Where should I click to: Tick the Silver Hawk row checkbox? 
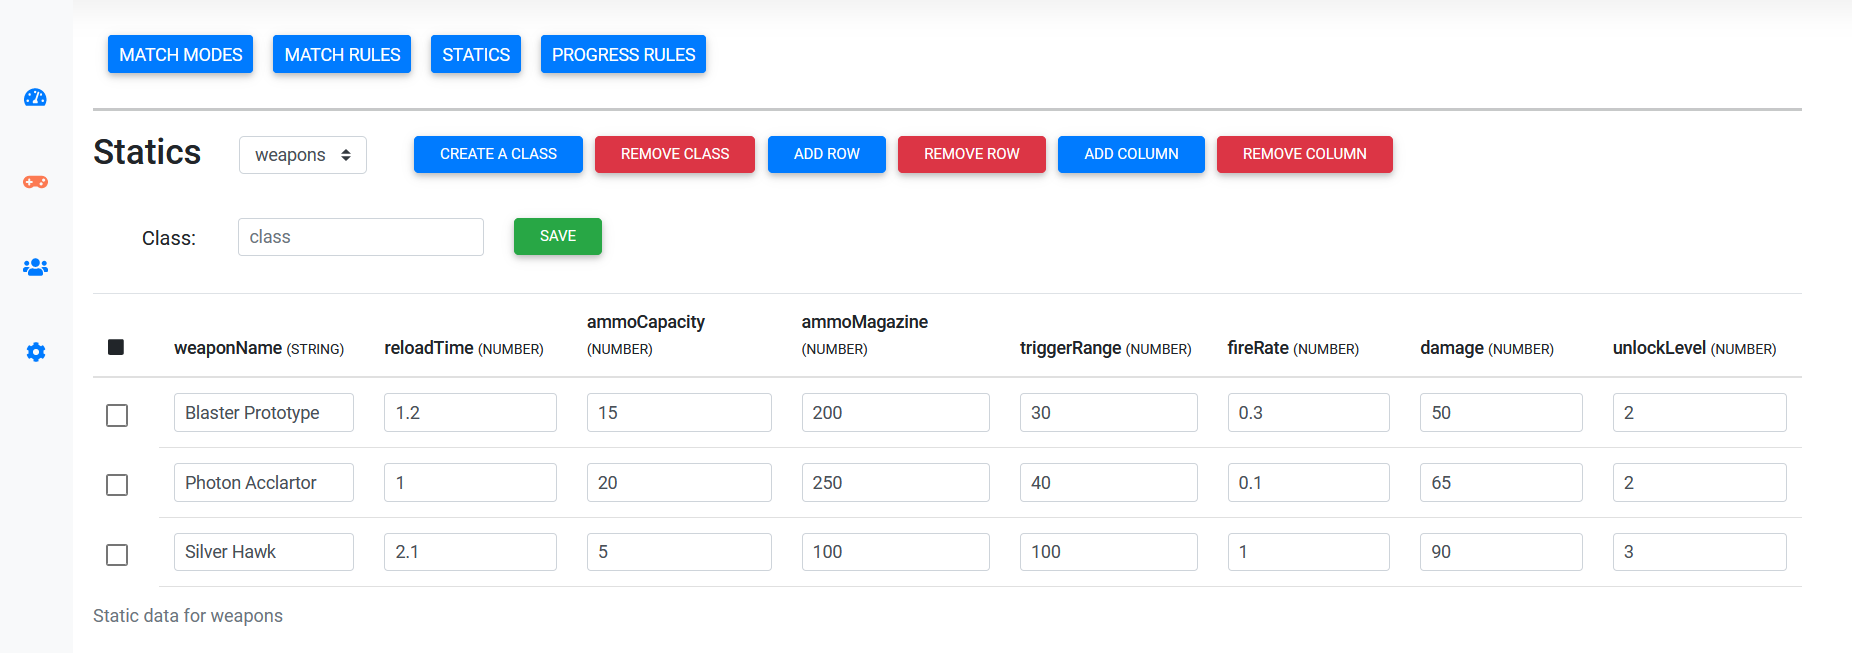[117, 555]
